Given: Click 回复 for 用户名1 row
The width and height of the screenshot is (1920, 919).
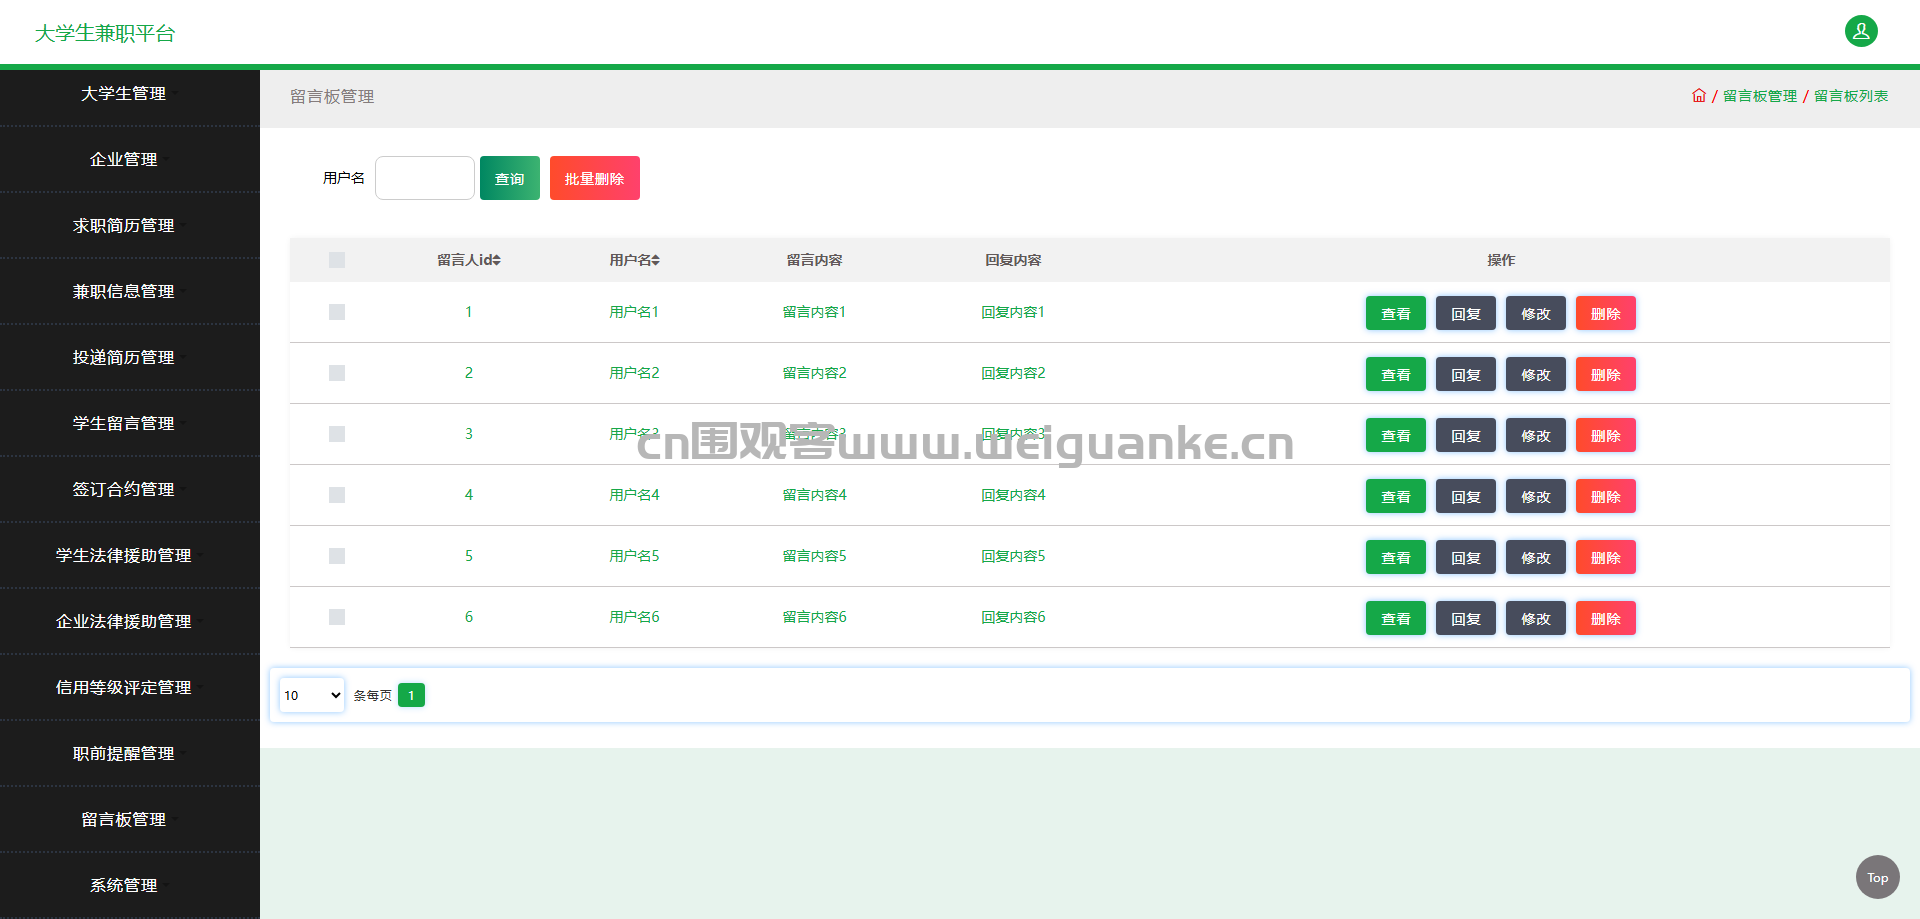Looking at the screenshot, I should point(1466,313).
